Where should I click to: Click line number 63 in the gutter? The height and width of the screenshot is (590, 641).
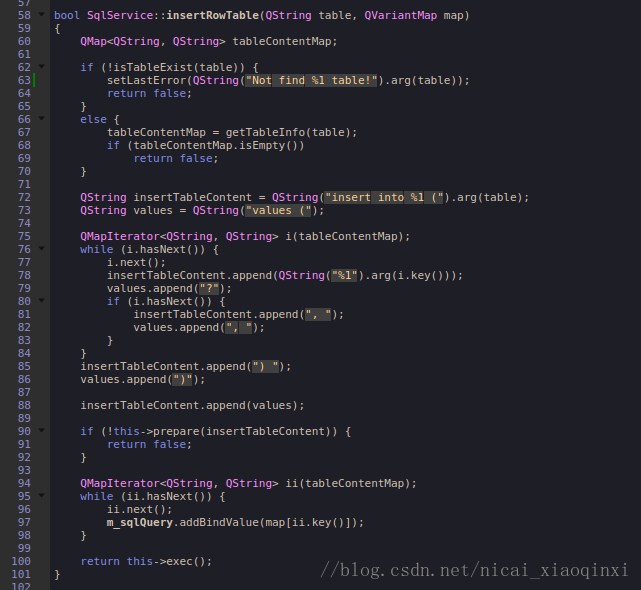click(24, 81)
